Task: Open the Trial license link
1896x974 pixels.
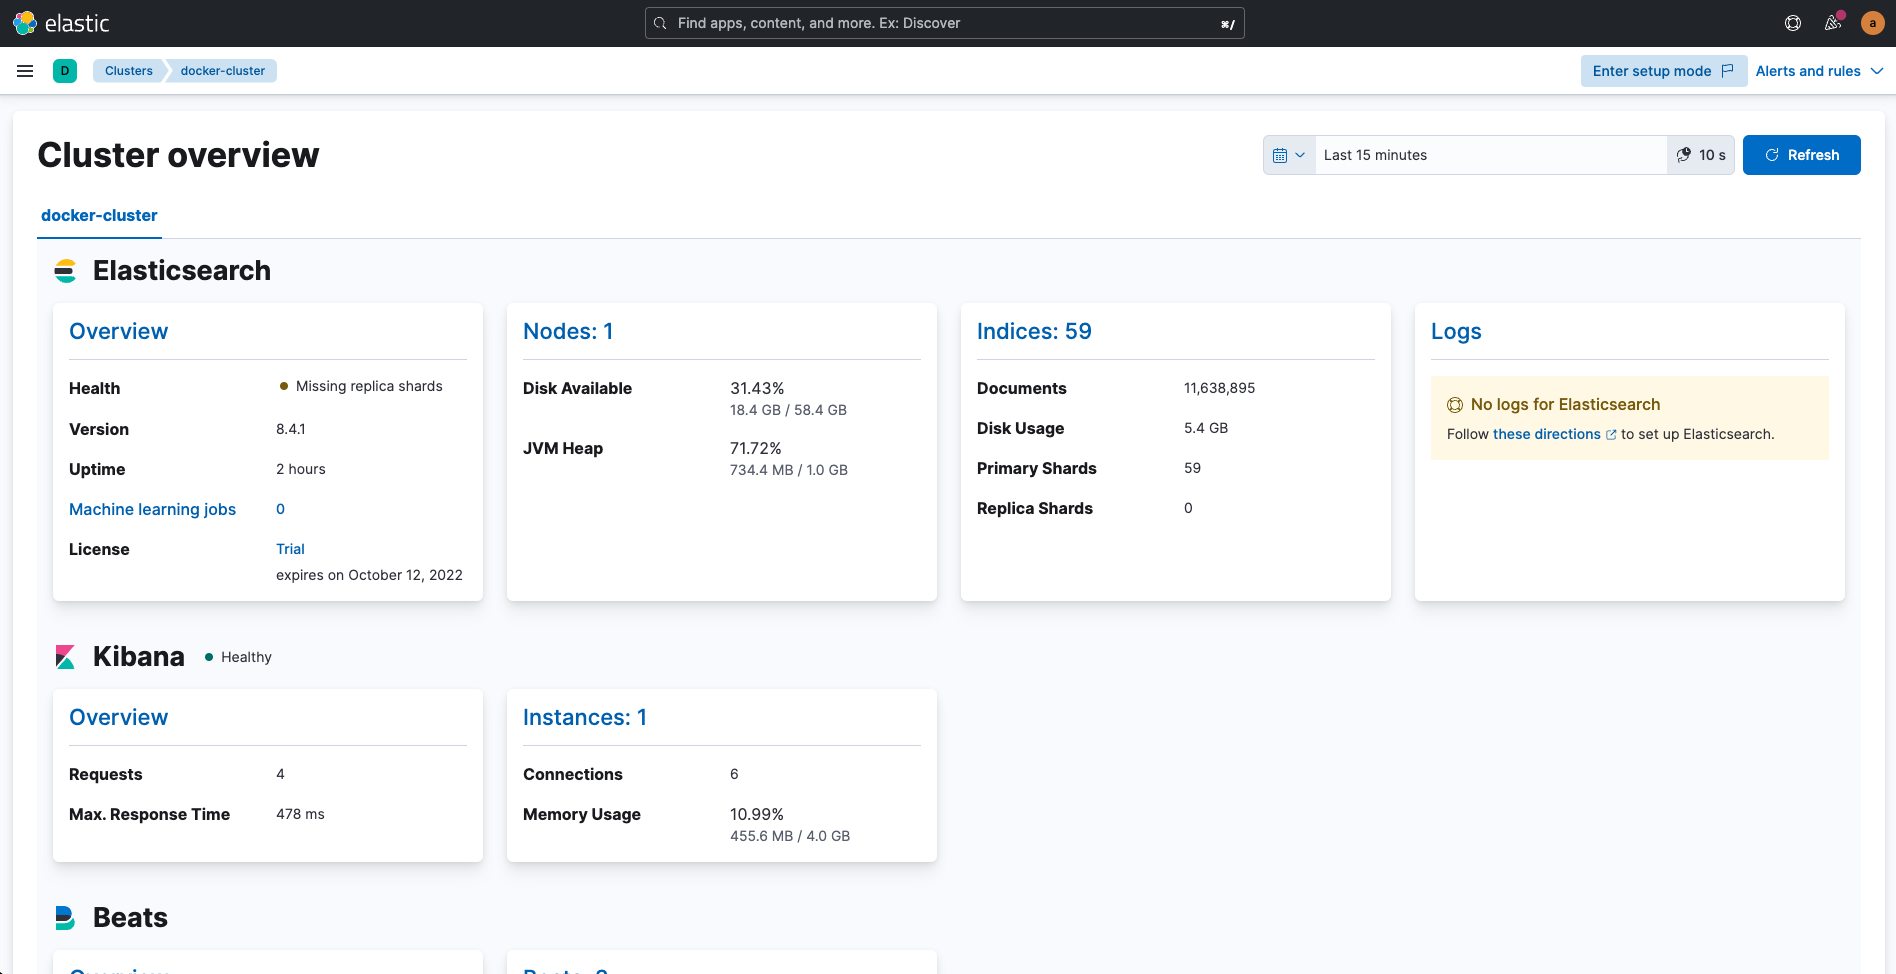Action: tap(290, 549)
